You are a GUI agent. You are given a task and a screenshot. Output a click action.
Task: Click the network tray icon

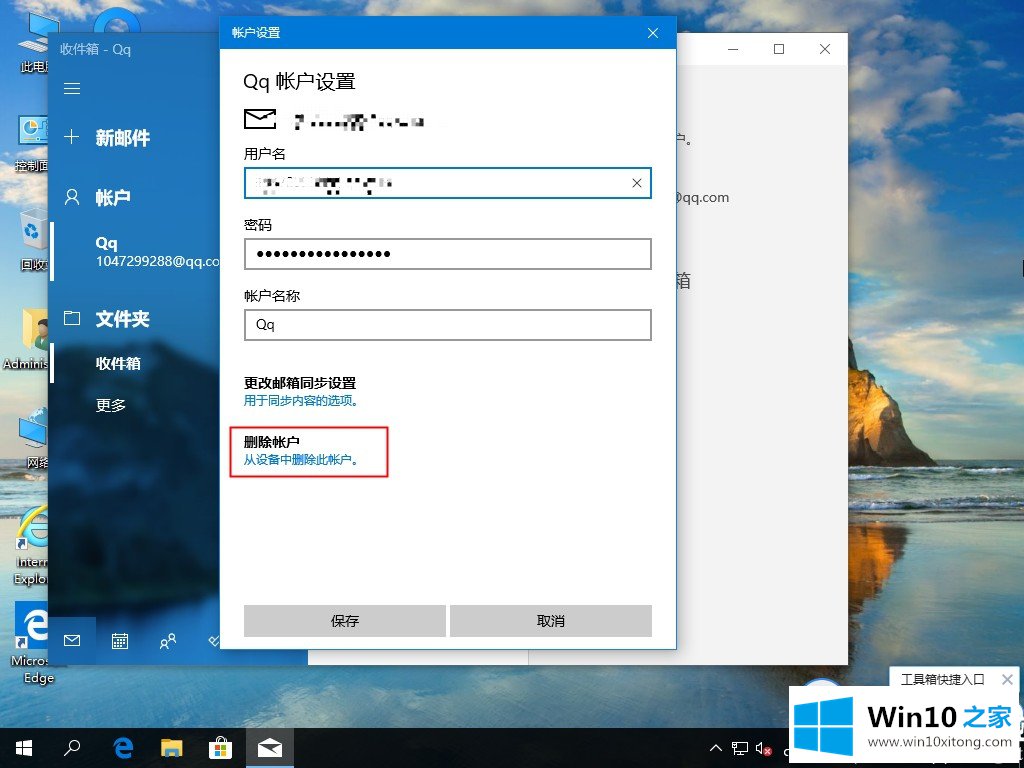(x=740, y=748)
